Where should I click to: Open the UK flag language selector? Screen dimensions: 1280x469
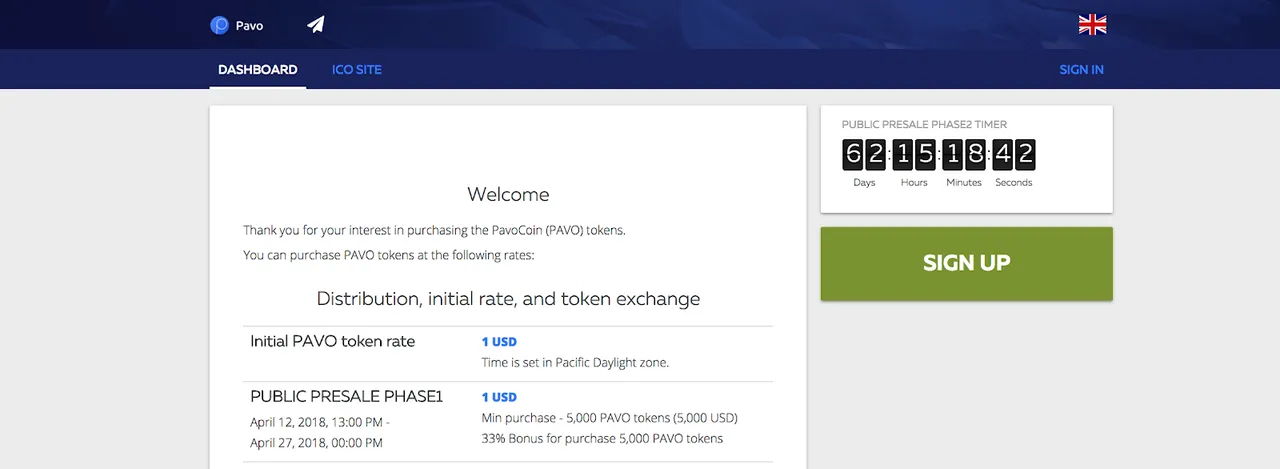pyautogui.click(x=1092, y=25)
